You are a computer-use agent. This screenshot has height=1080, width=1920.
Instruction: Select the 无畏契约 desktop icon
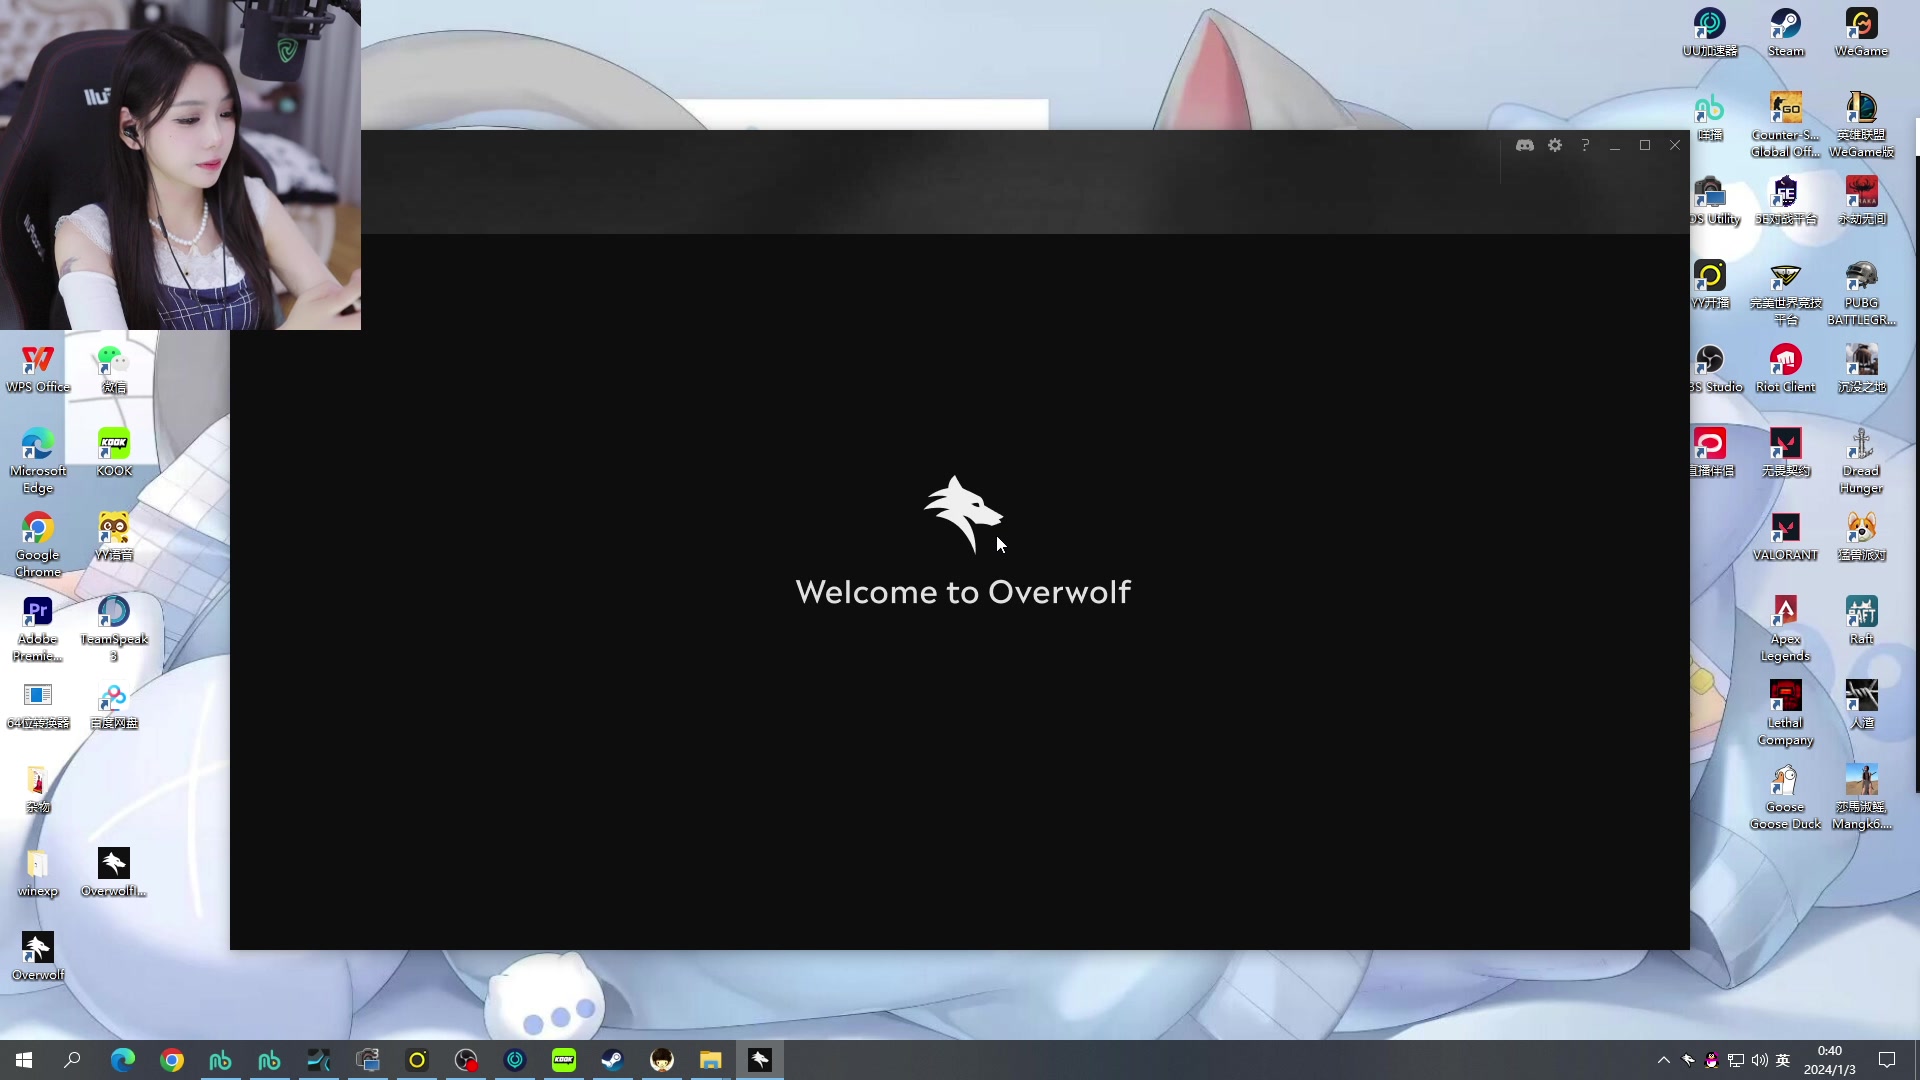1786,452
